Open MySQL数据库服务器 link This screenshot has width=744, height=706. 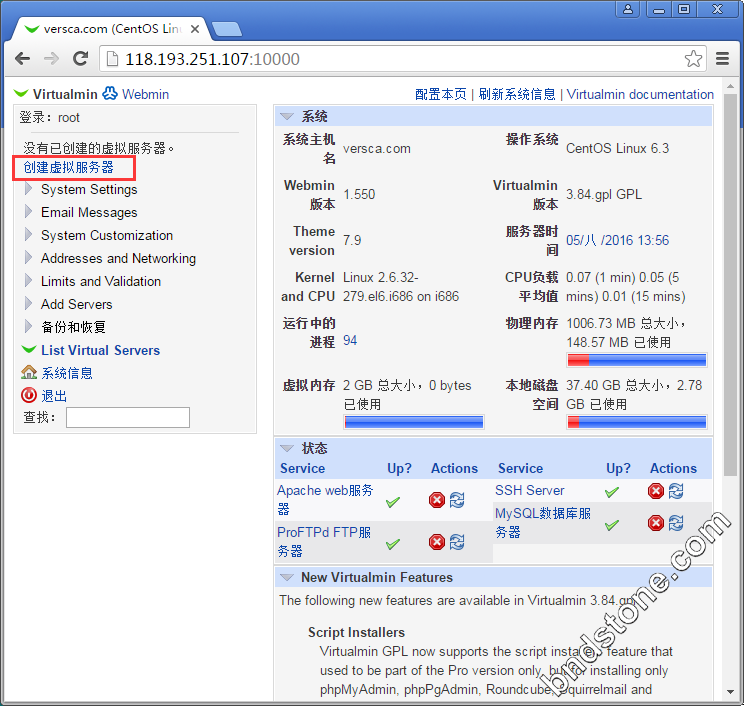pyautogui.click(x=543, y=522)
